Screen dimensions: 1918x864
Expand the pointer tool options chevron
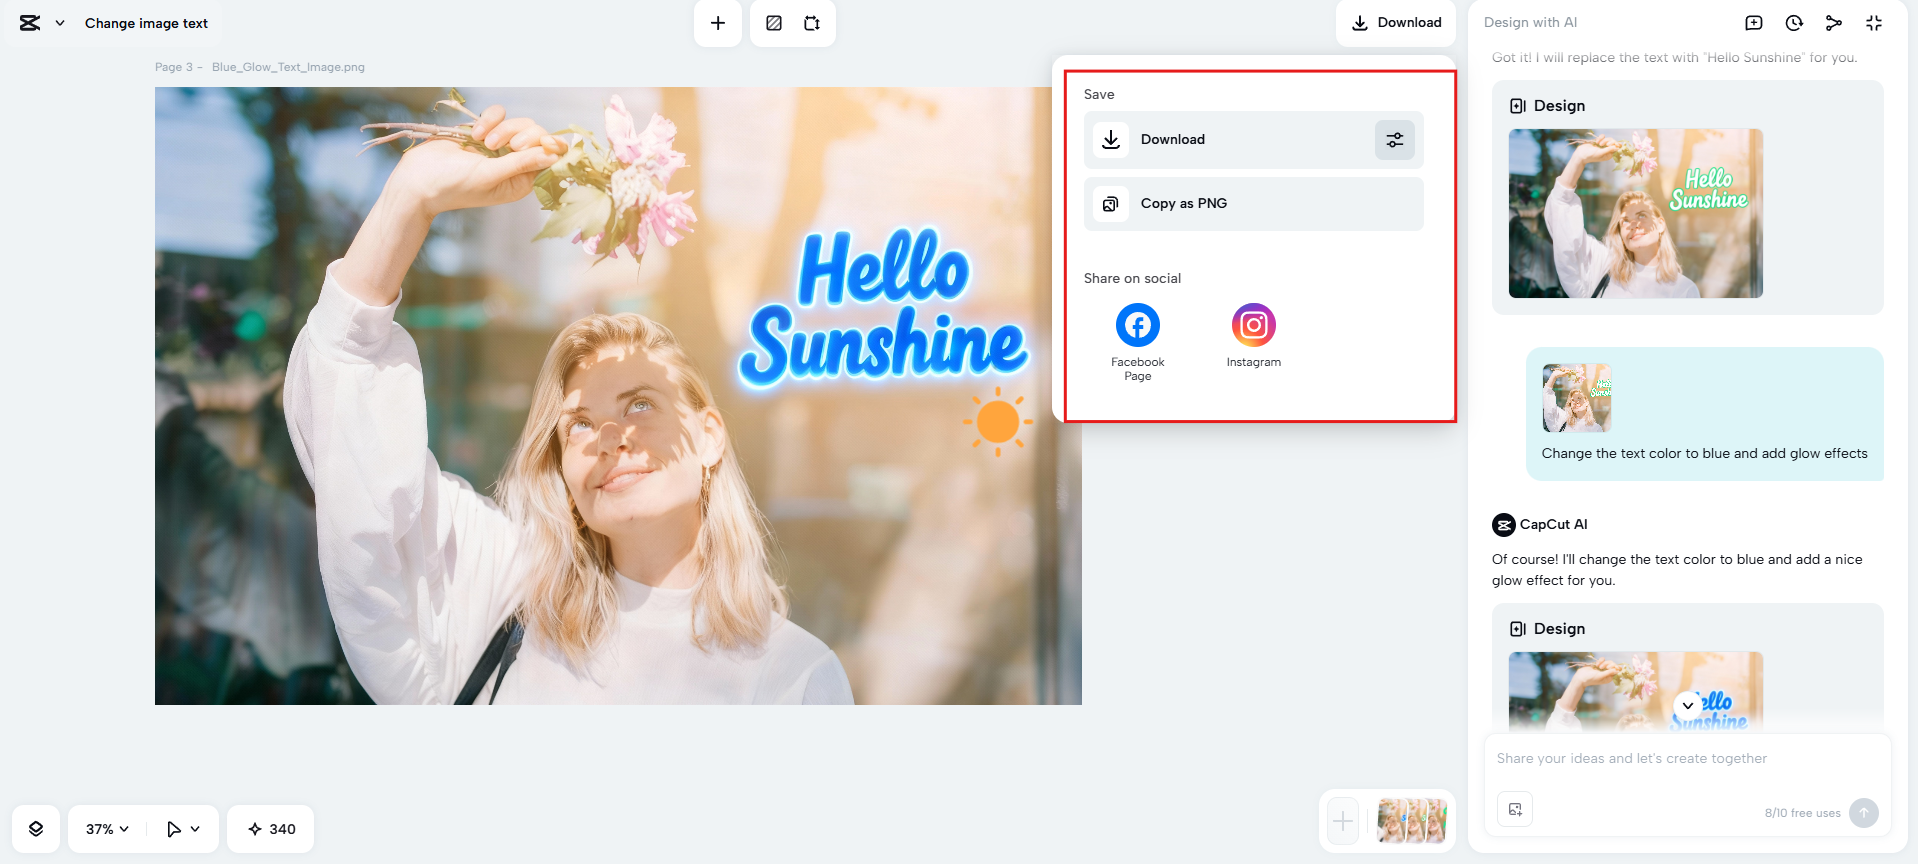[x=195, y=829]
